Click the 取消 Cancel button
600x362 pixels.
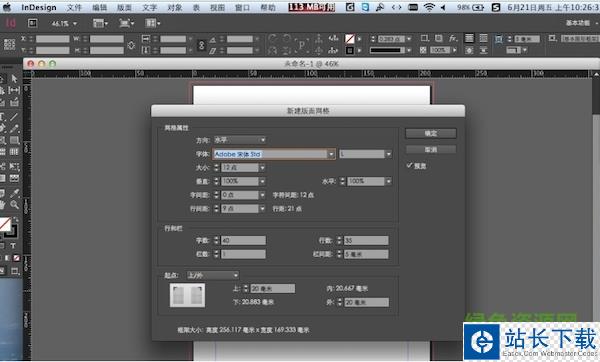point(431,149)
